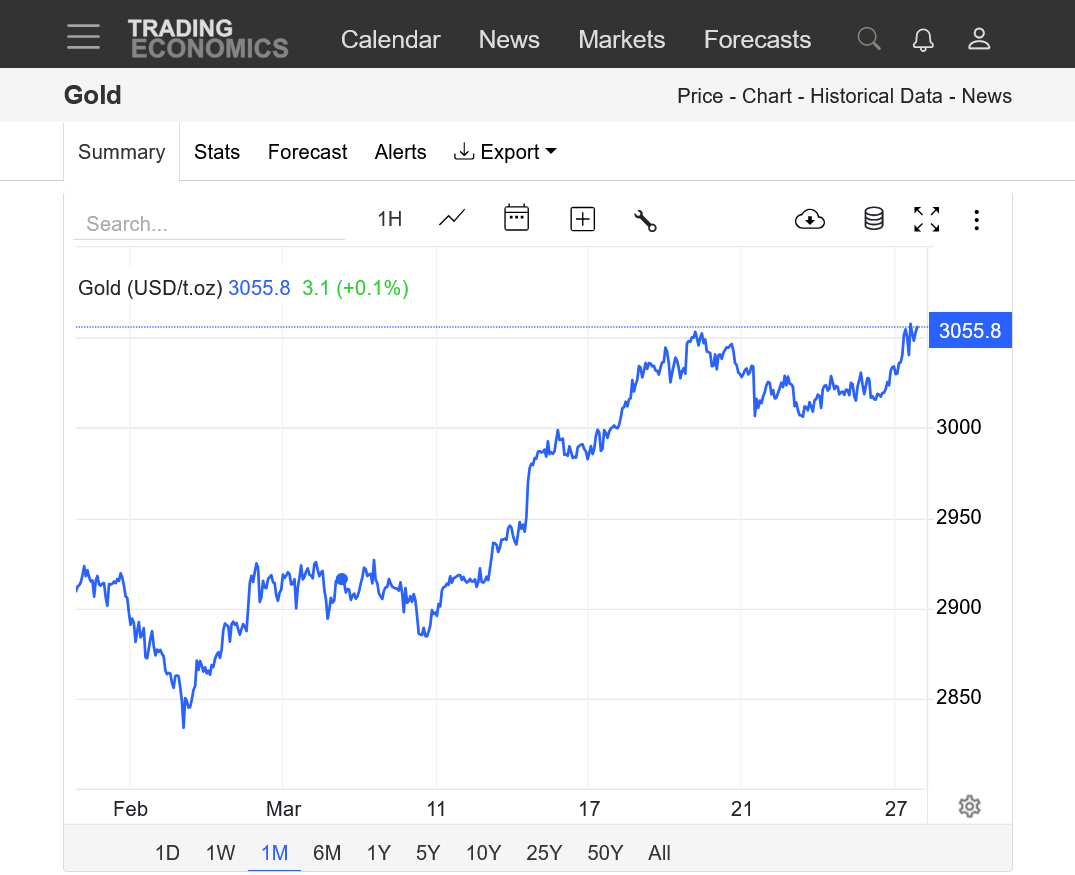Change chart type via line icon

click(452, 218)
